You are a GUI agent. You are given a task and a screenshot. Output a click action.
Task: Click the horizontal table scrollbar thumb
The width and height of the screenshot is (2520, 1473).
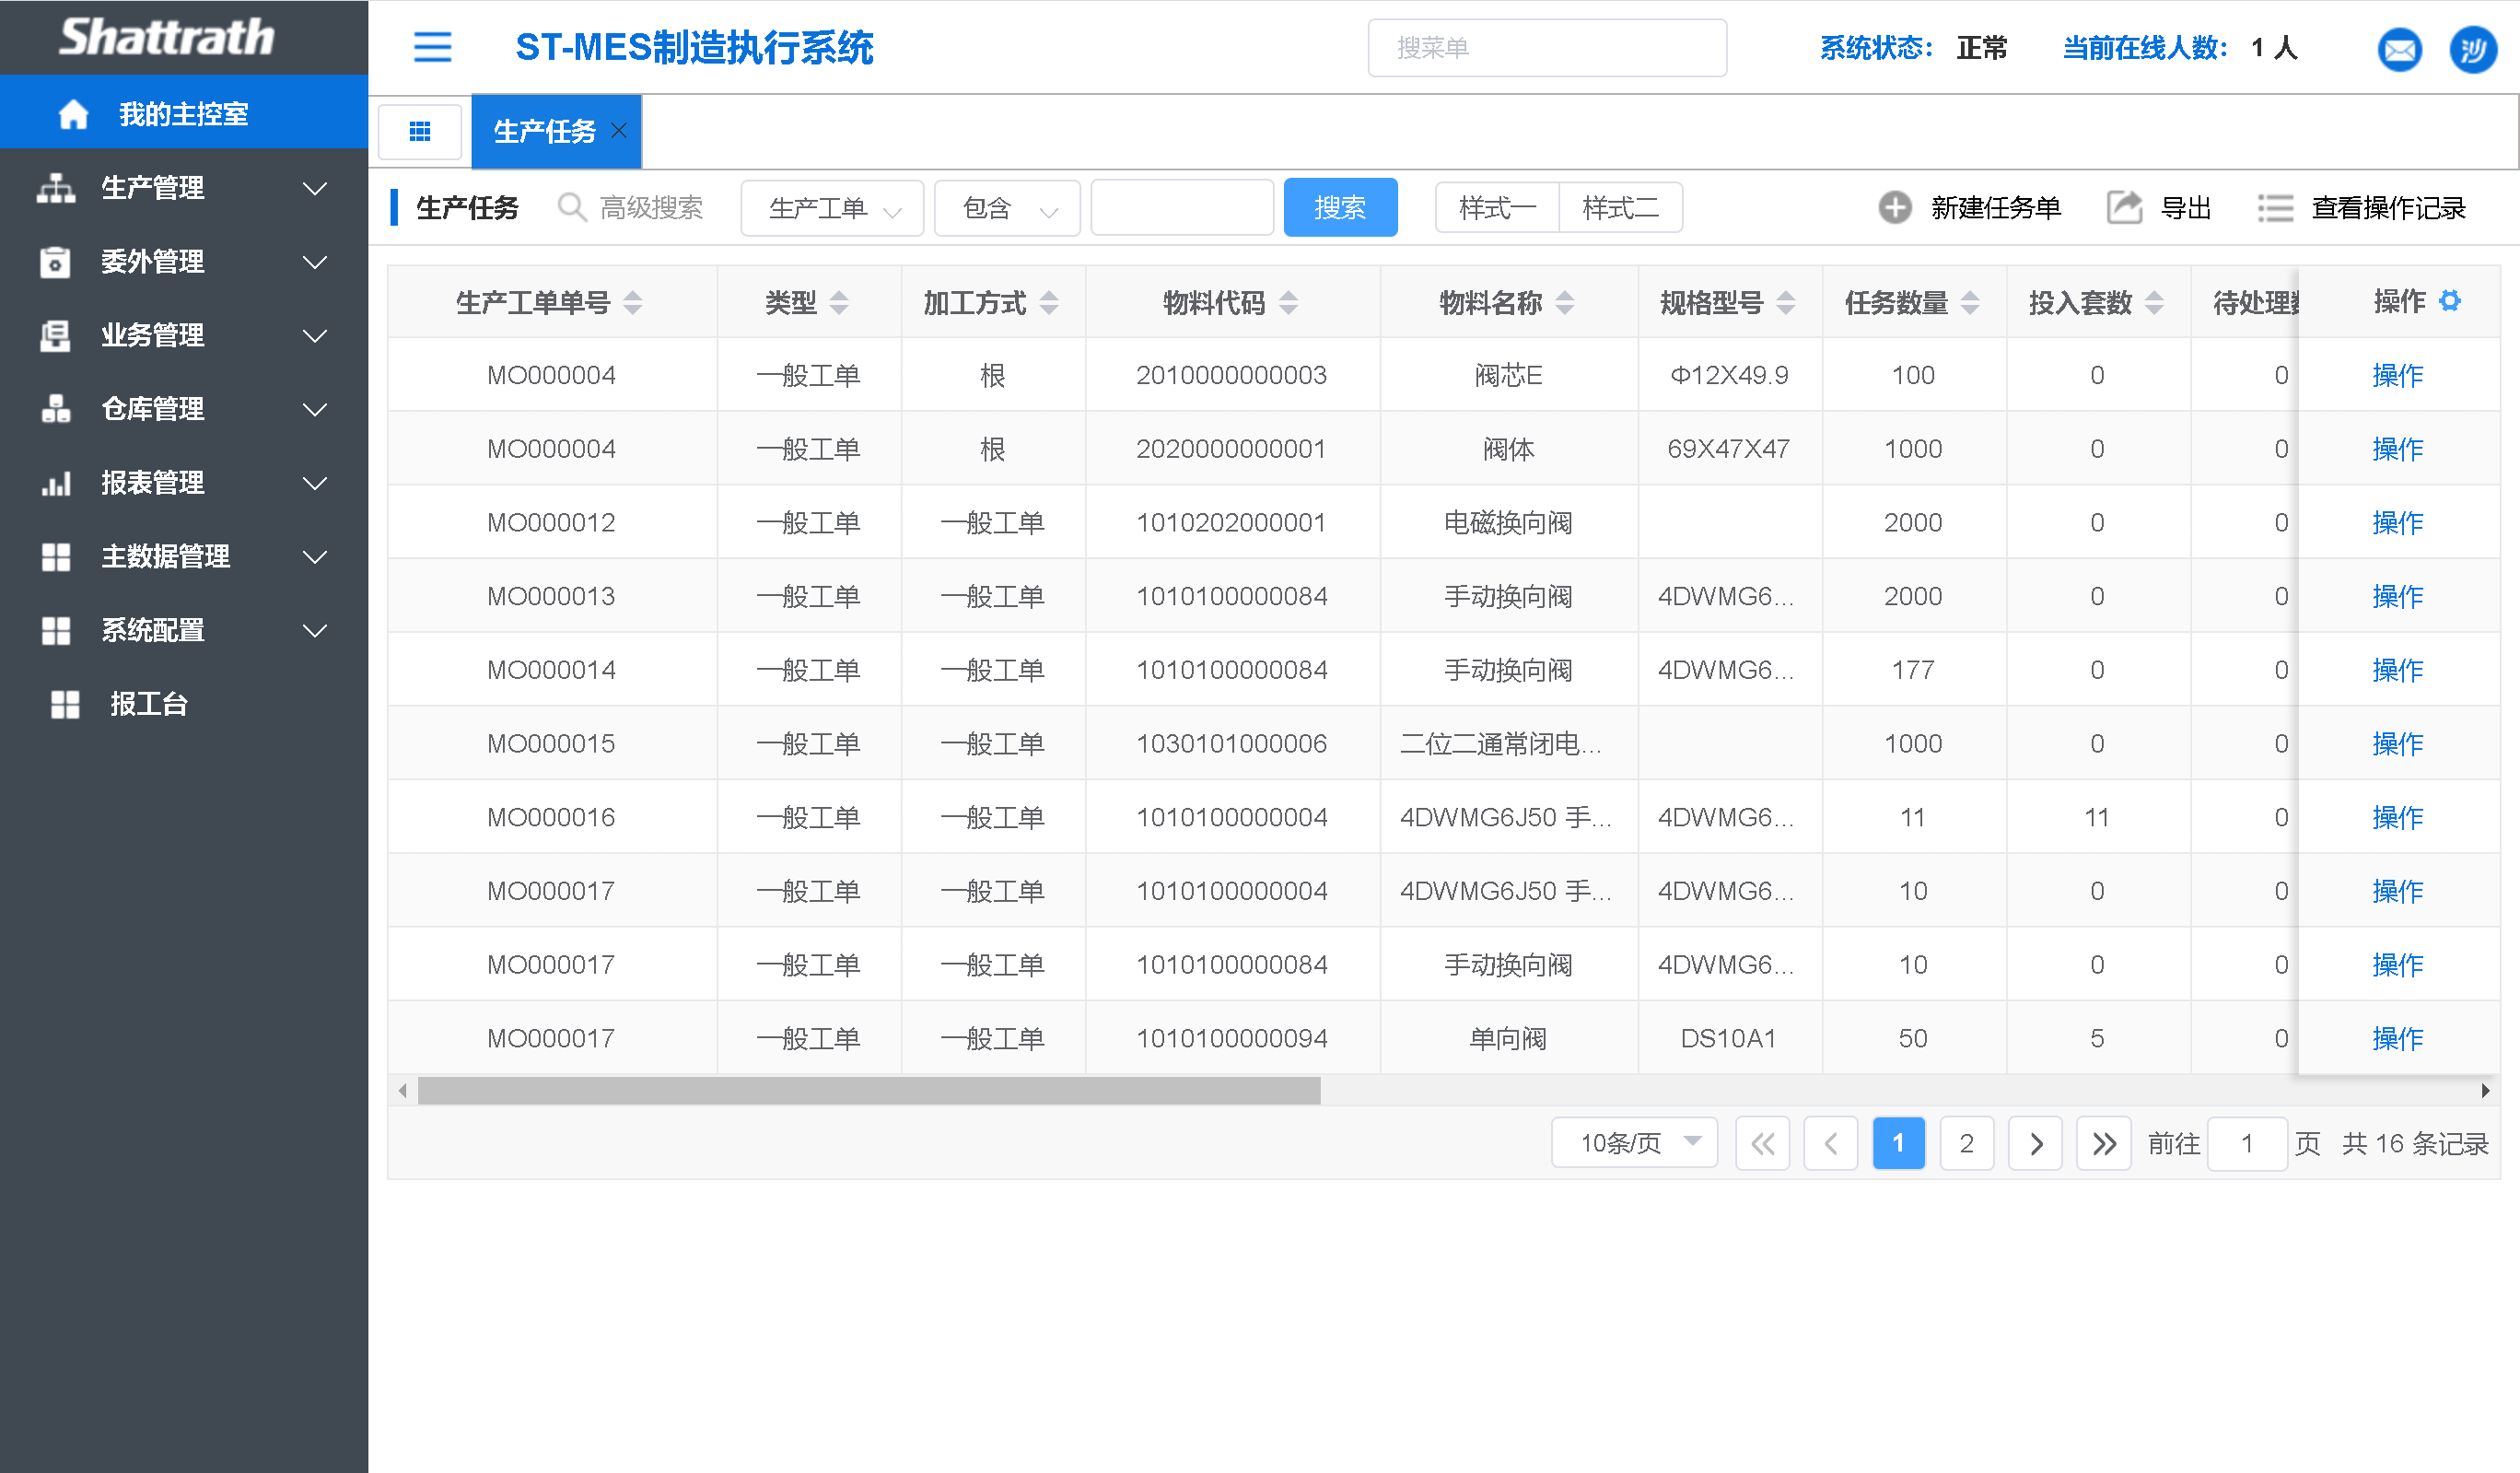(x=868, y=1090)
